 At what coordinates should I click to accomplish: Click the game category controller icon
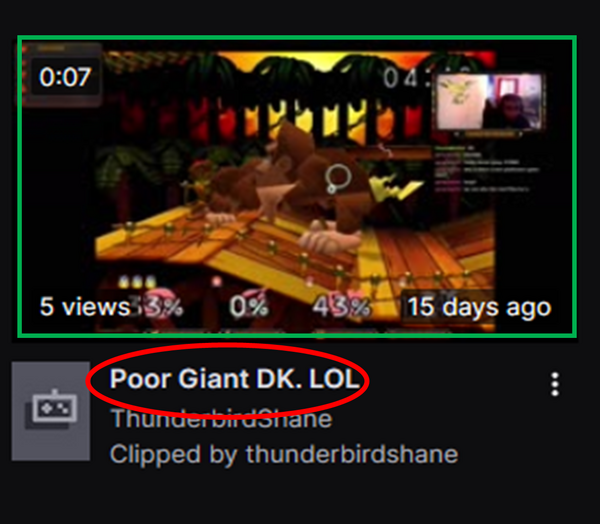[51, 411]
